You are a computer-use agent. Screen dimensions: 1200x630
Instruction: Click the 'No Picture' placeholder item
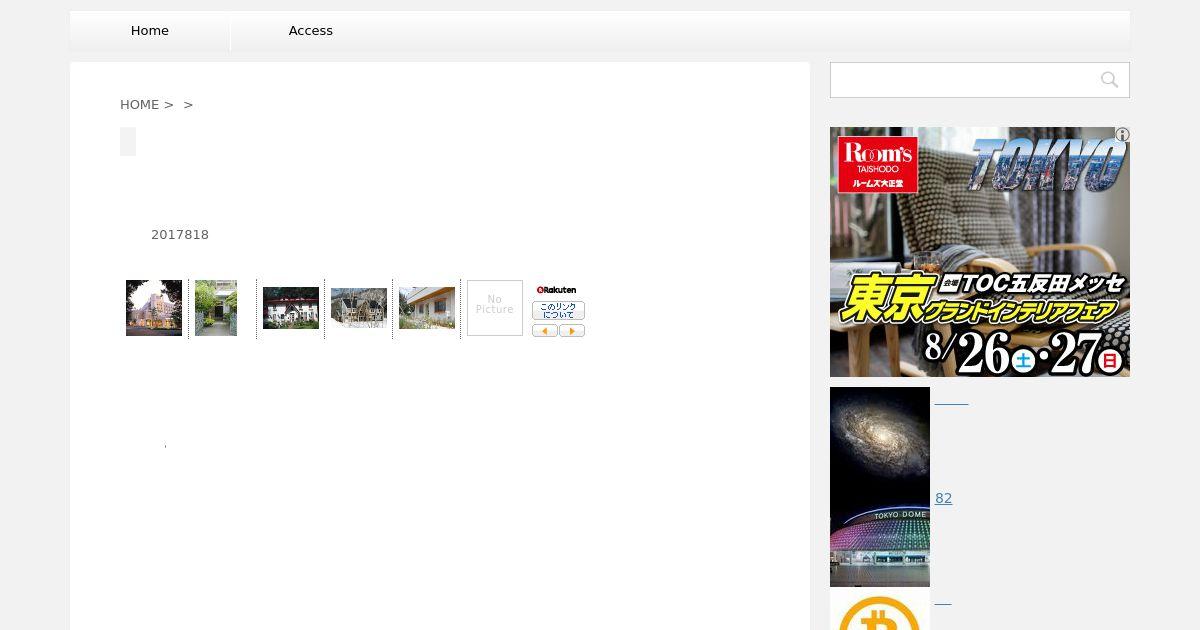pos(495,308)
